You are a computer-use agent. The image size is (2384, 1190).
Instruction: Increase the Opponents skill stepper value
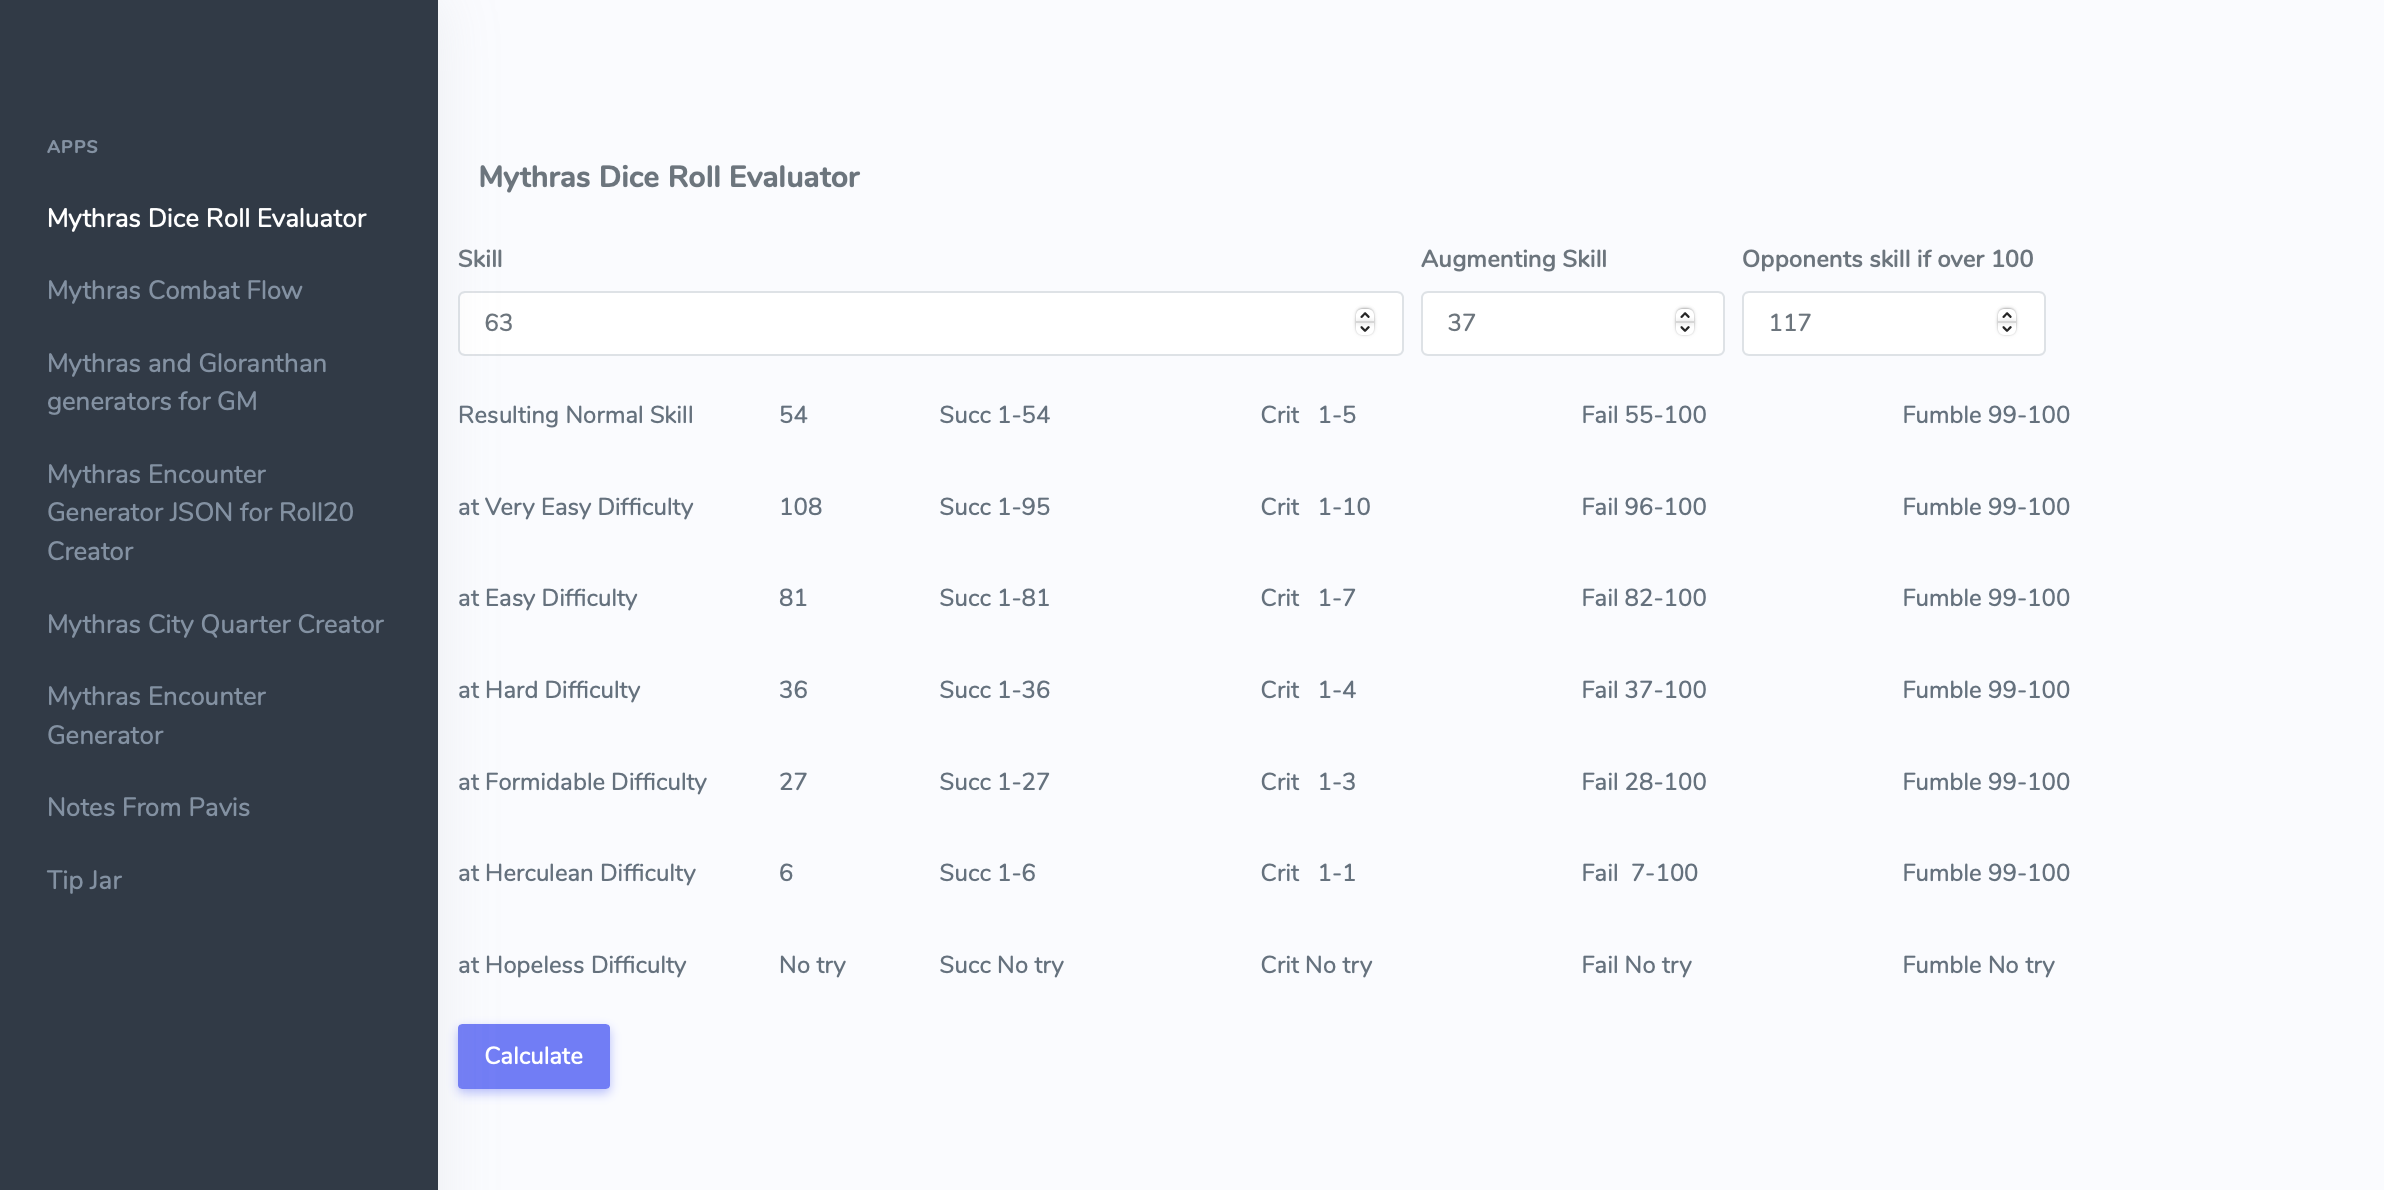[2006, 315]
